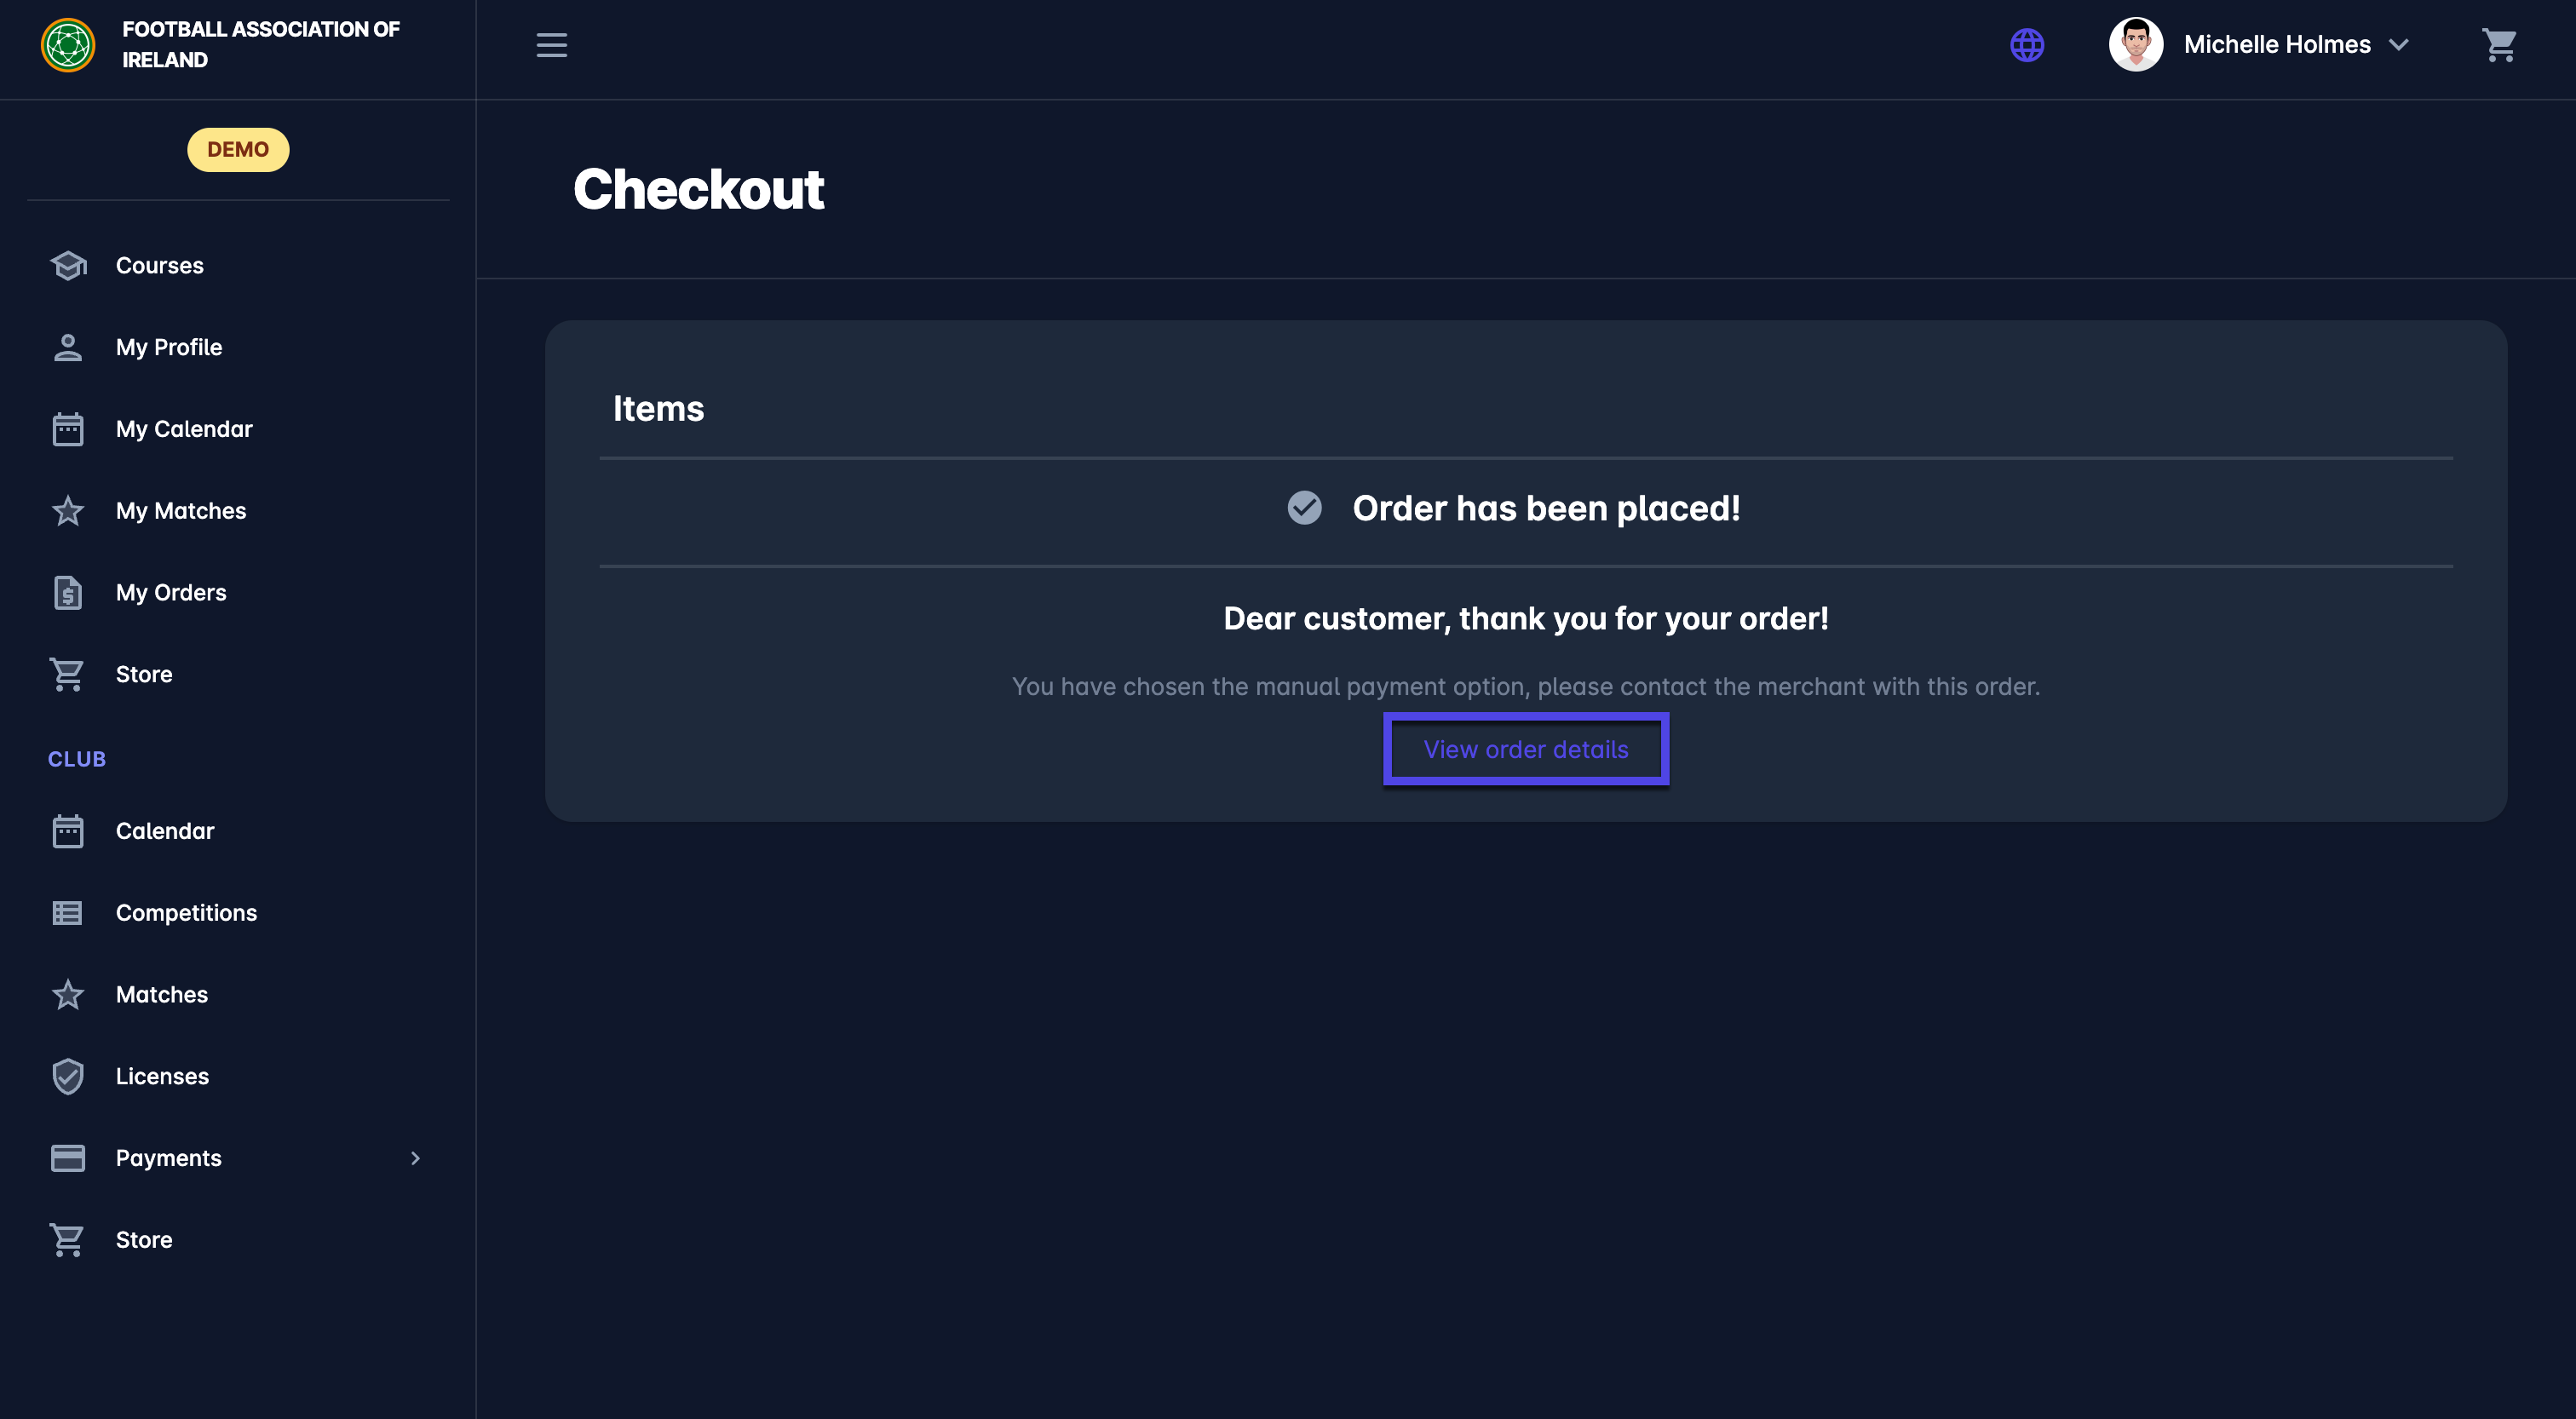Toggle the hamburger sidebar menu
The image size is (2576, 1419).
pos(551,45)
